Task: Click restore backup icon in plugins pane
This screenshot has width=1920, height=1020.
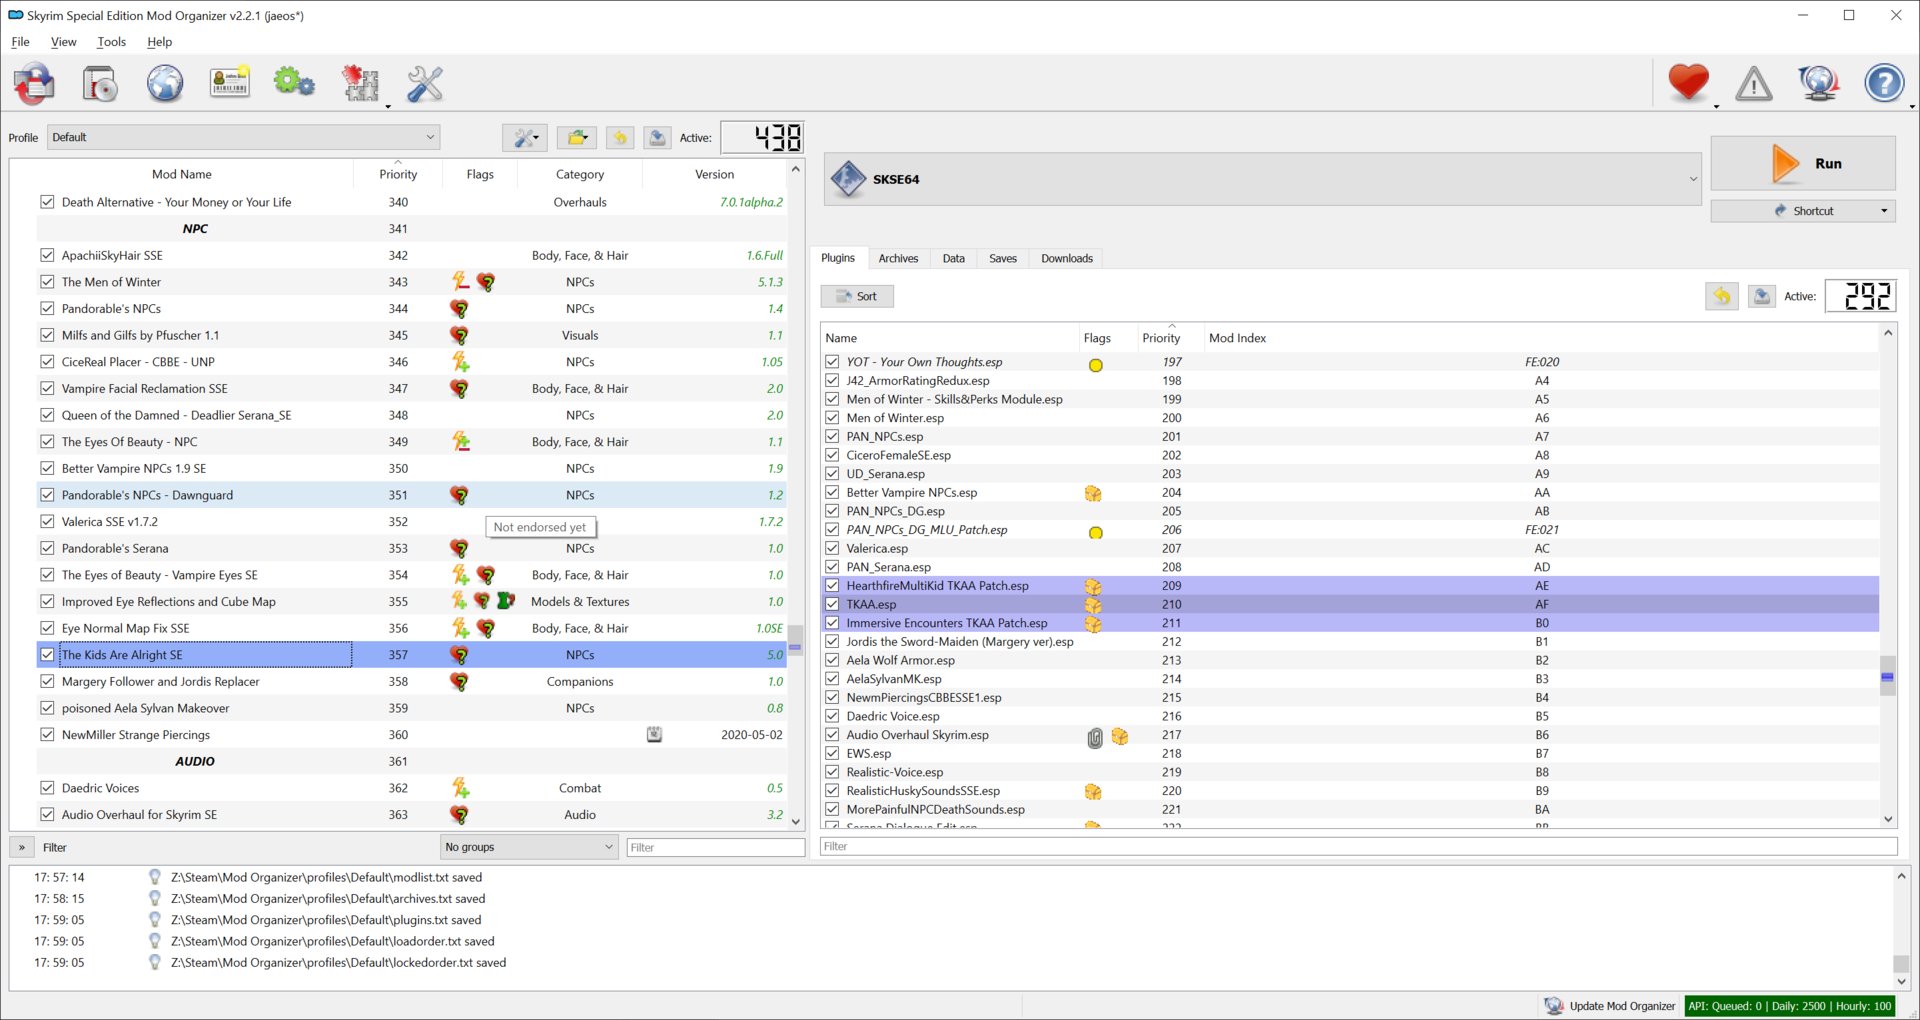Action: pyautogui.click(x=1722, y=296)
